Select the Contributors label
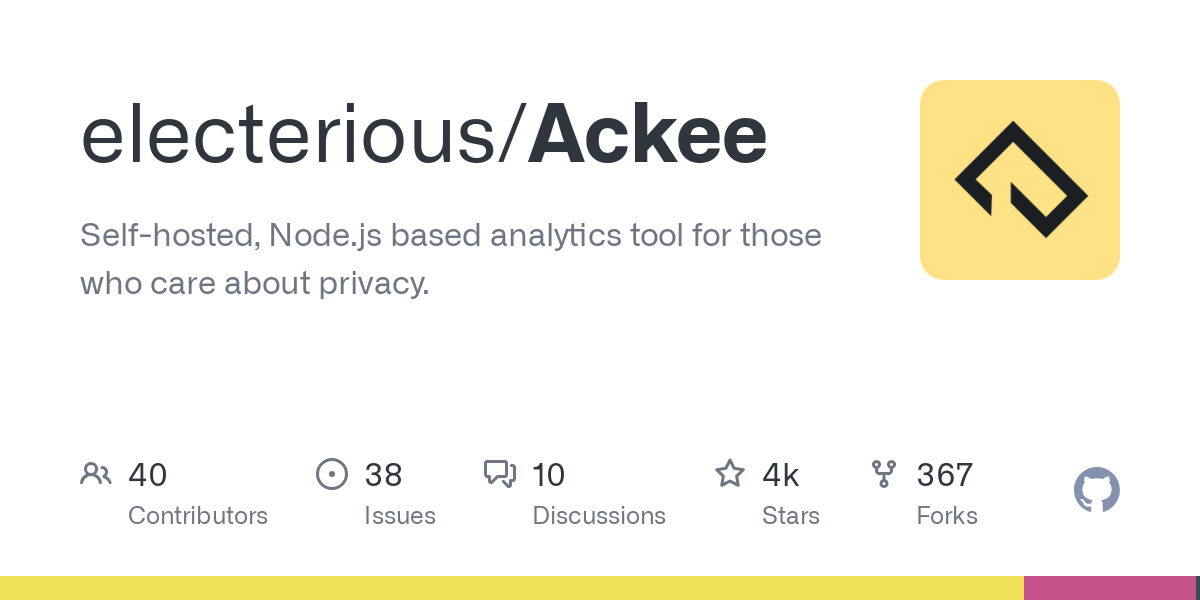This screenshot has height=600, width=1200. (198, 516)
